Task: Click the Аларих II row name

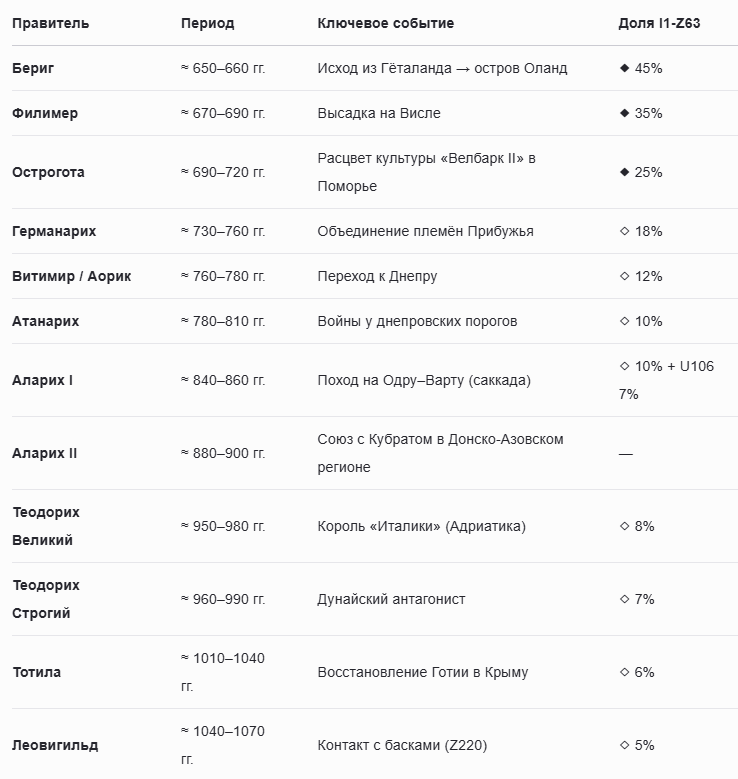Action: 45,453
